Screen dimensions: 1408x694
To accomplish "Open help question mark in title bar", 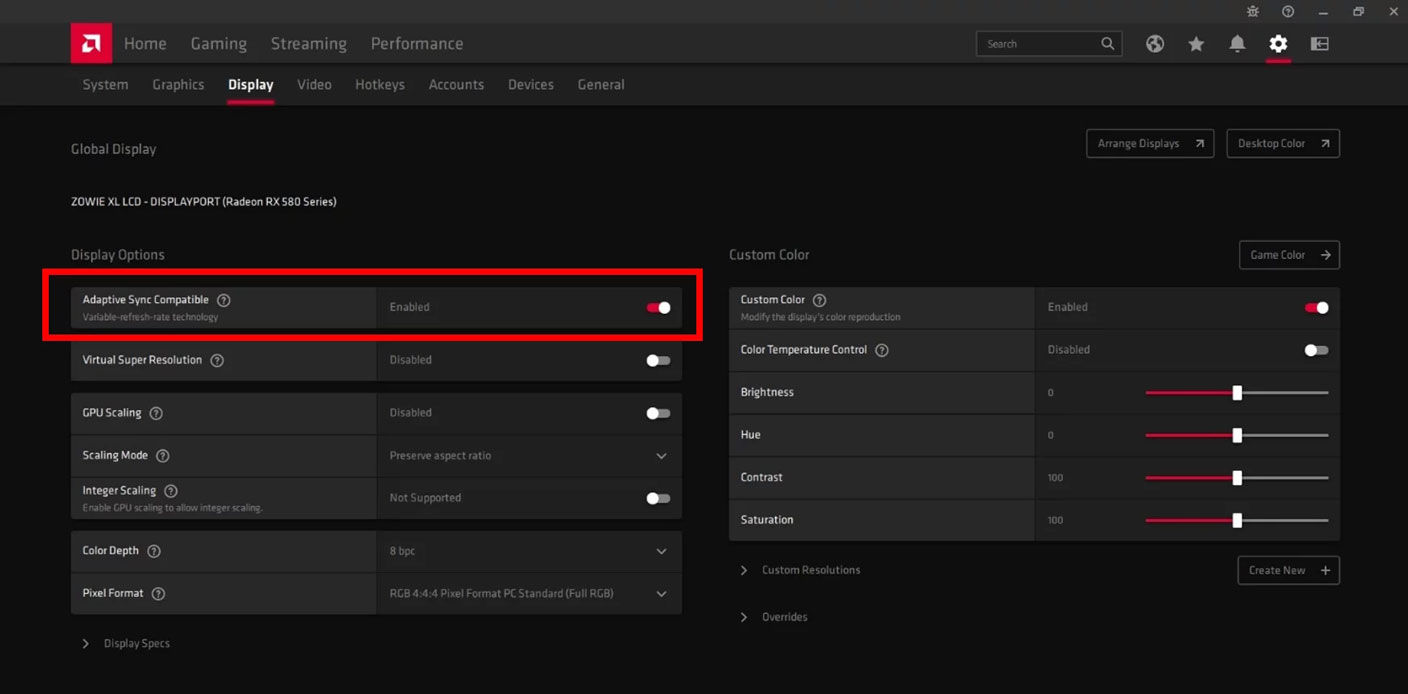I will click(1288, 11).
